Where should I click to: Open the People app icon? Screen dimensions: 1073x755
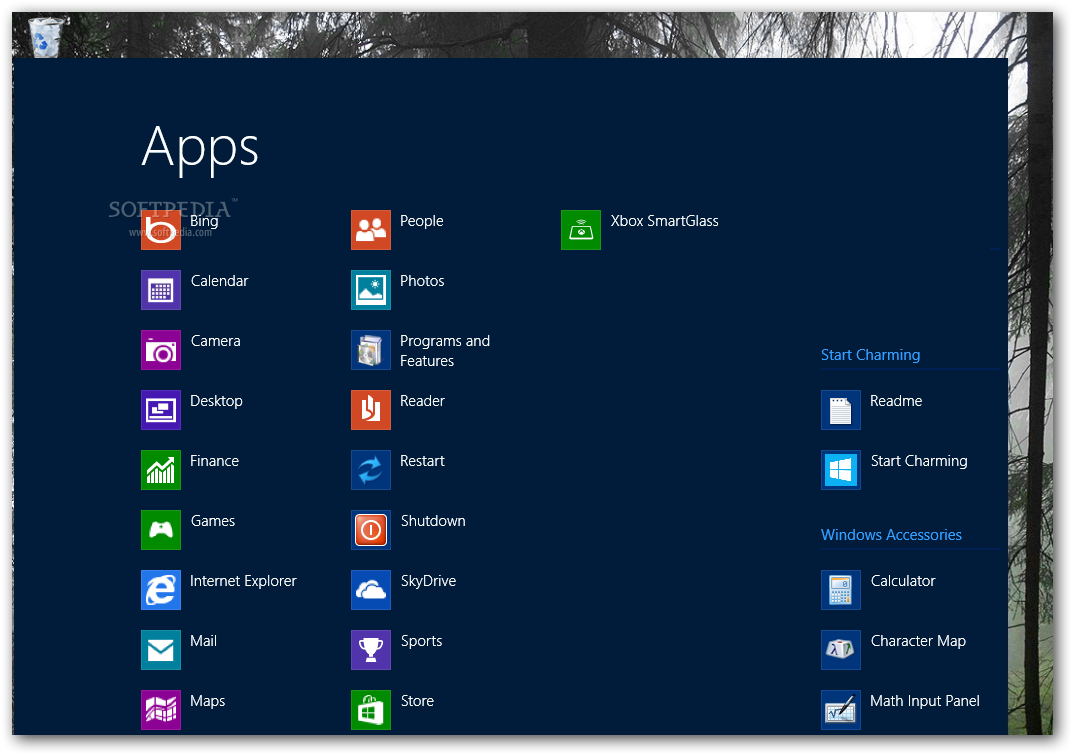pyautogui.click(x=371, y=230)
